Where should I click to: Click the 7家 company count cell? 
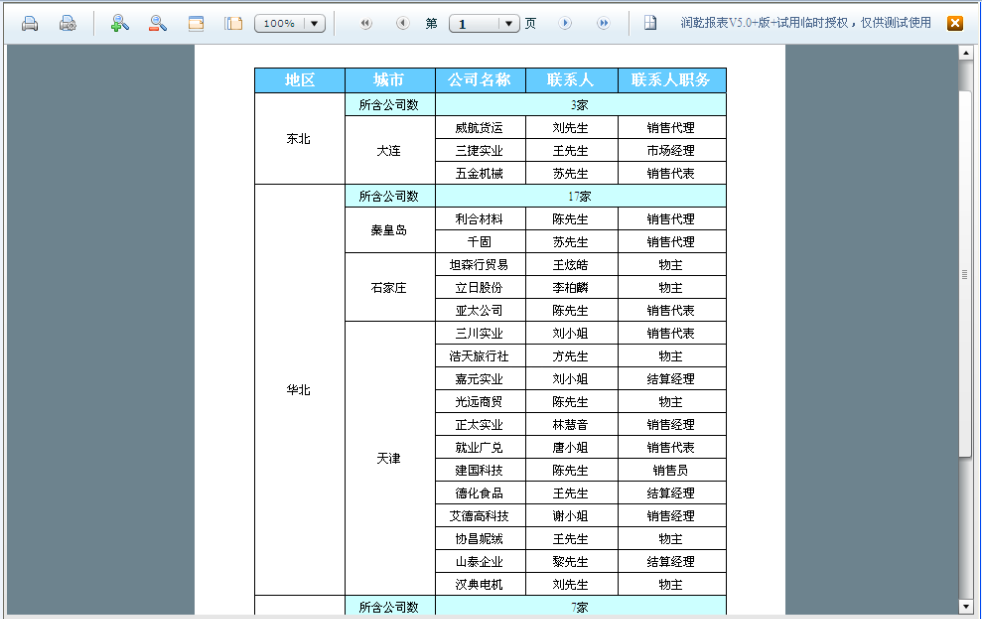point(581,607)
